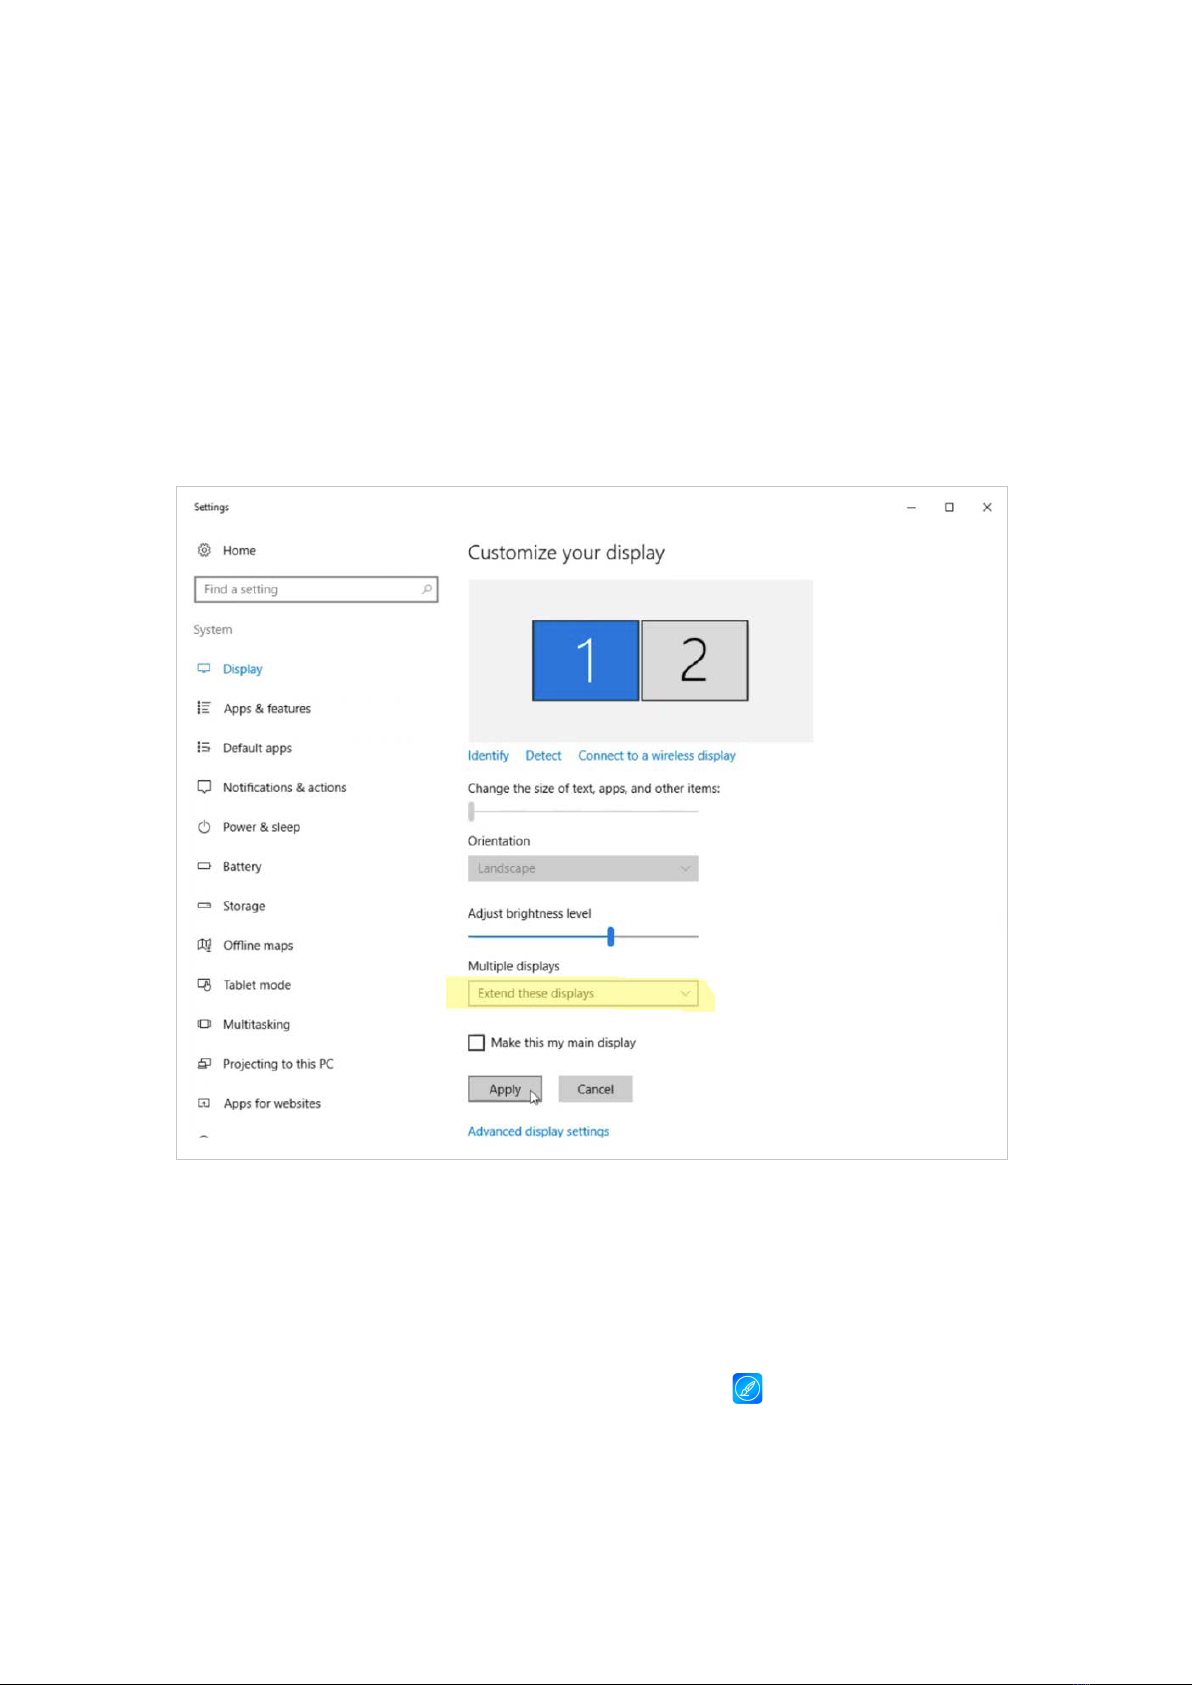Open the Multiple displays dropdown
The height and width of the screenshot is (1685, 1192).
[583, 993]
